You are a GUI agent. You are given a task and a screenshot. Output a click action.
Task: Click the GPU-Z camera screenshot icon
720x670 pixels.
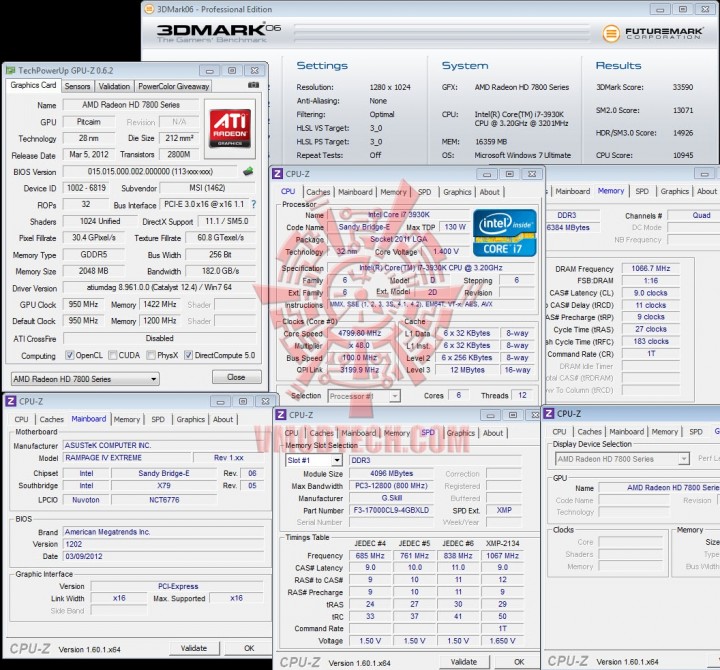(x=253, y=85)
